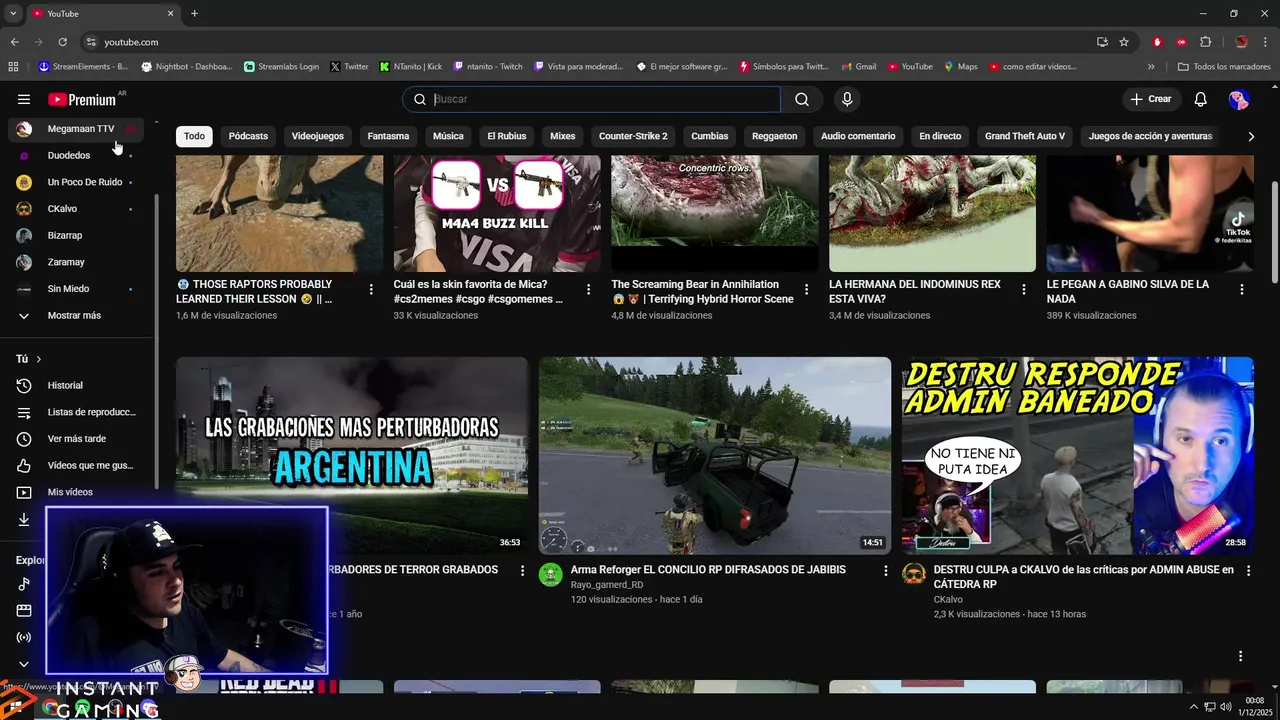
Task: Open the Streamlabs Login bookmark
Action: [282, 67]
